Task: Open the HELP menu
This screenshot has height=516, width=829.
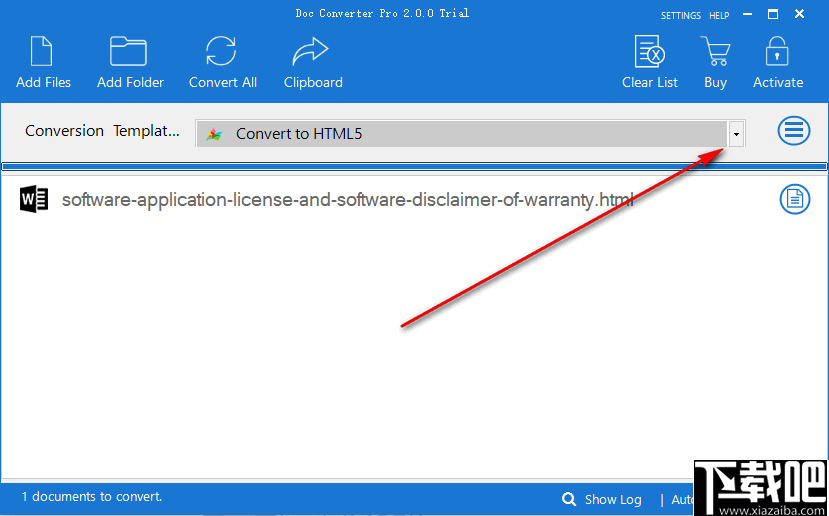Action: point(719,16)
